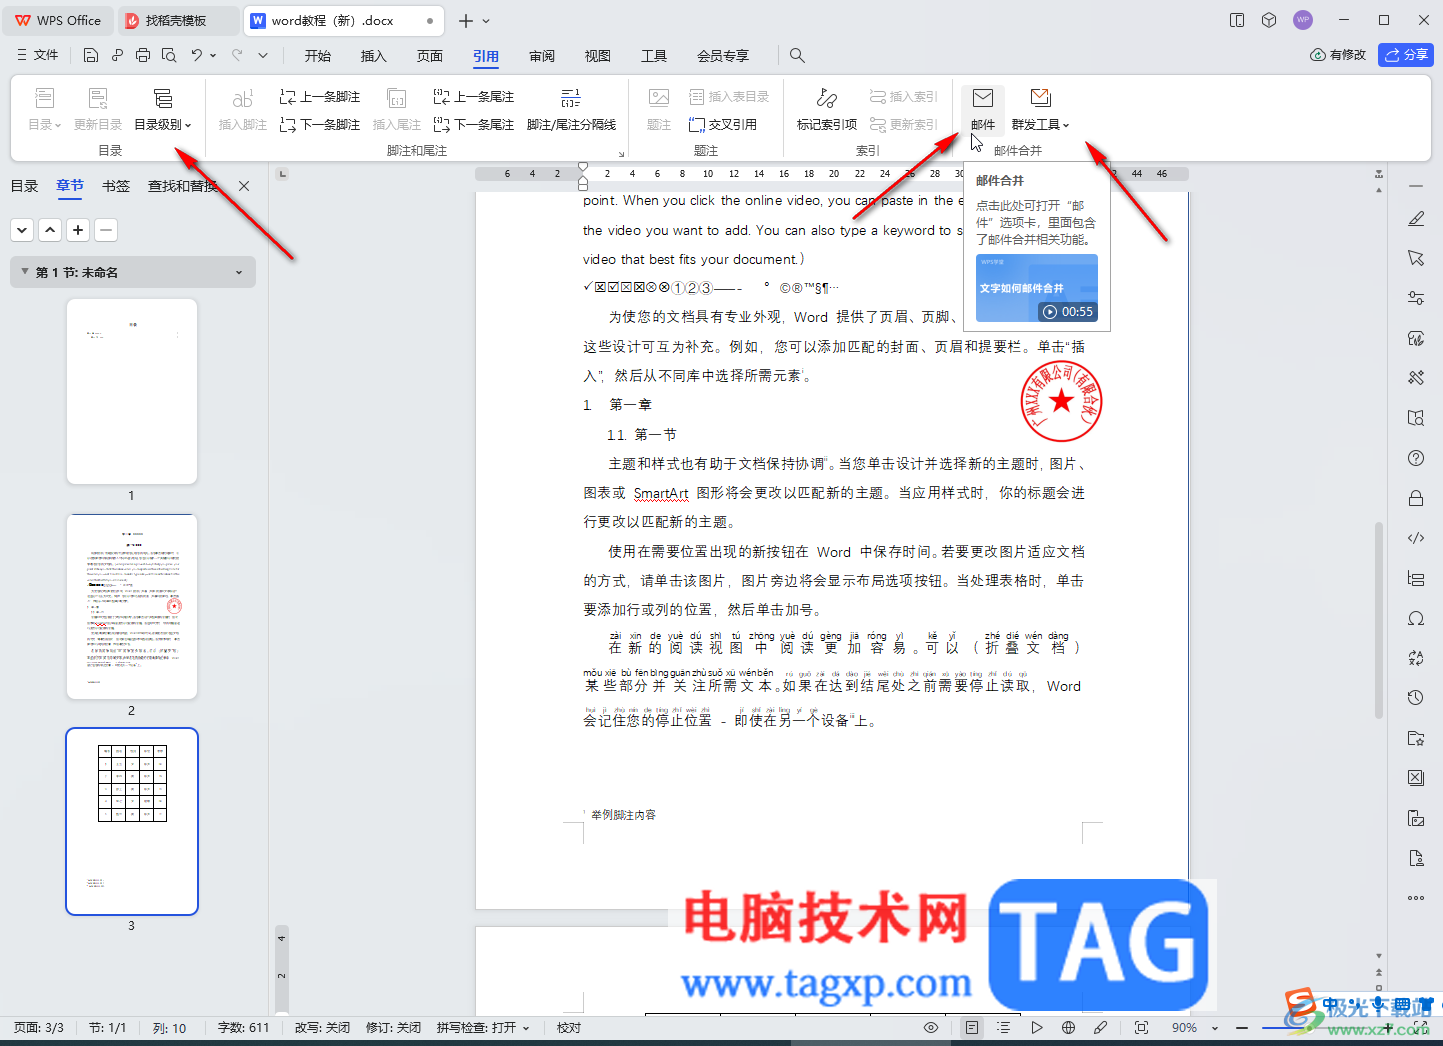Toggle 改写 overwrite mode status

tap(322, 1027)
